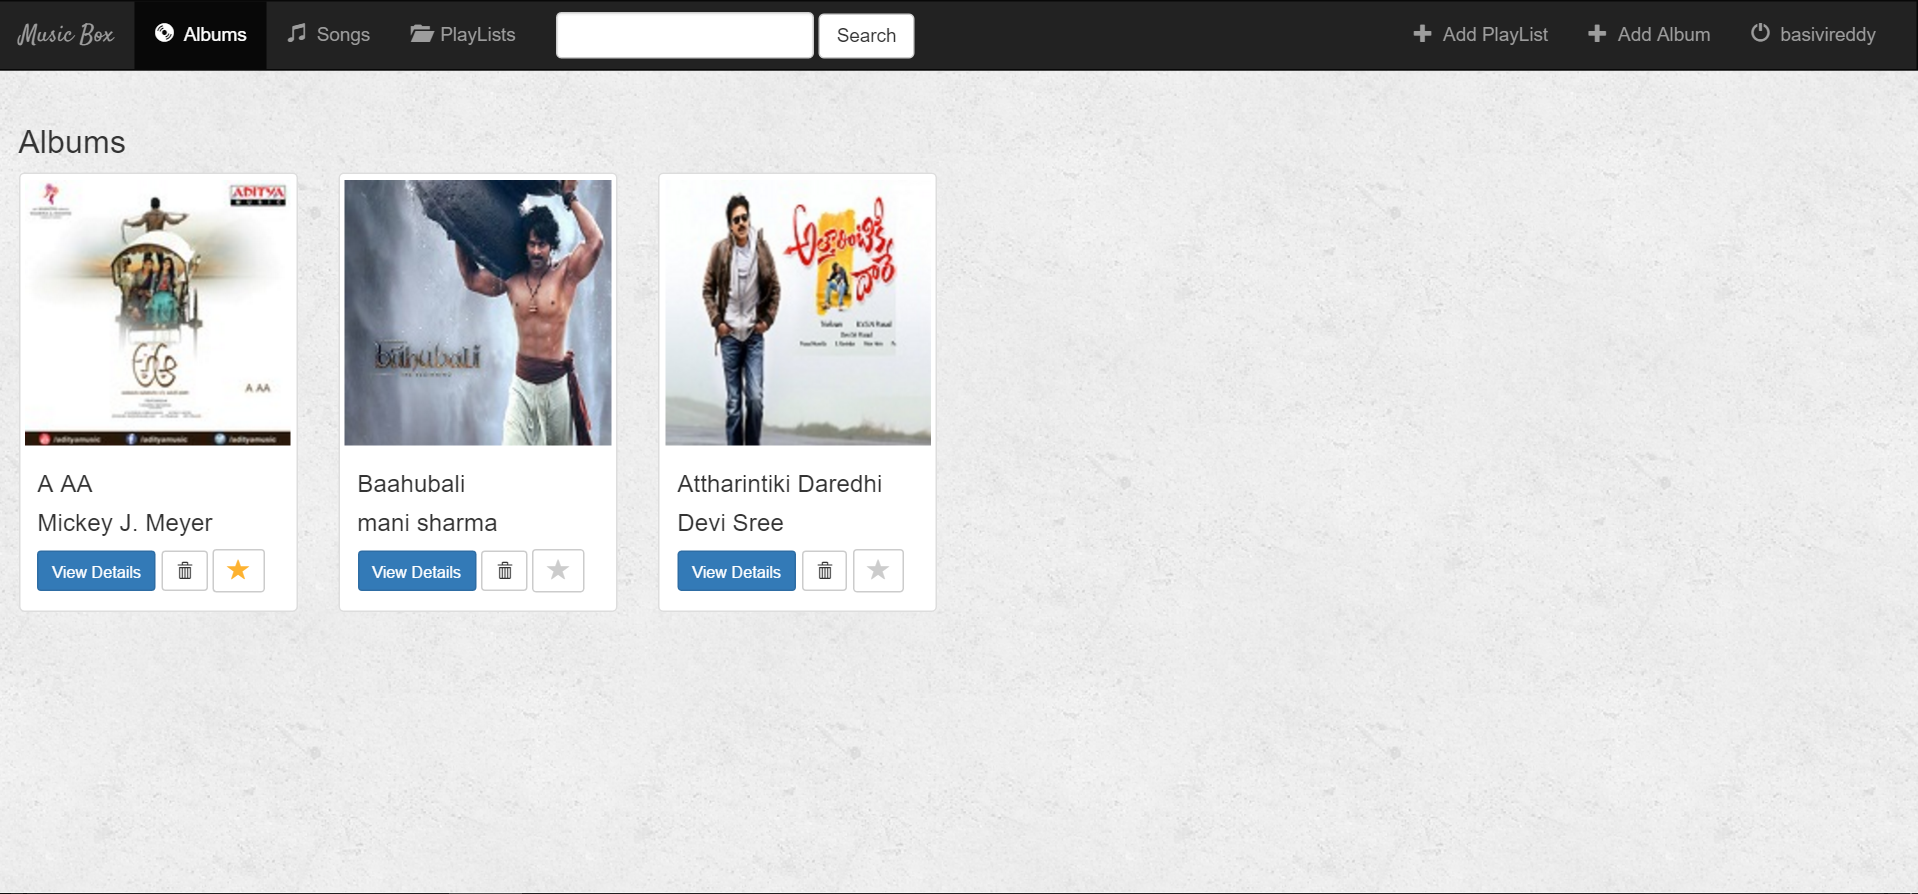This screenshot has height=894, width=1918.
Task: Favorite the Baahubali album star
Action: pos(558,571)
